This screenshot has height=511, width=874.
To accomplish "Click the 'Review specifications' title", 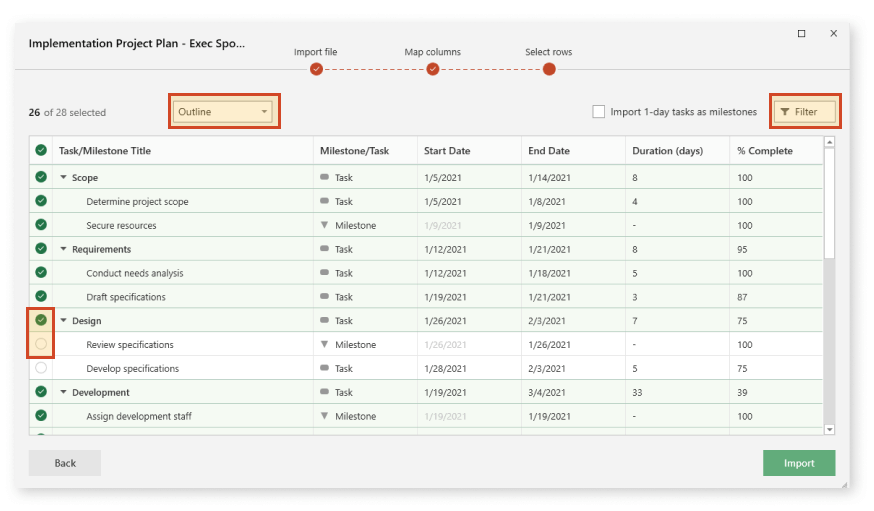I will [129, 345].
